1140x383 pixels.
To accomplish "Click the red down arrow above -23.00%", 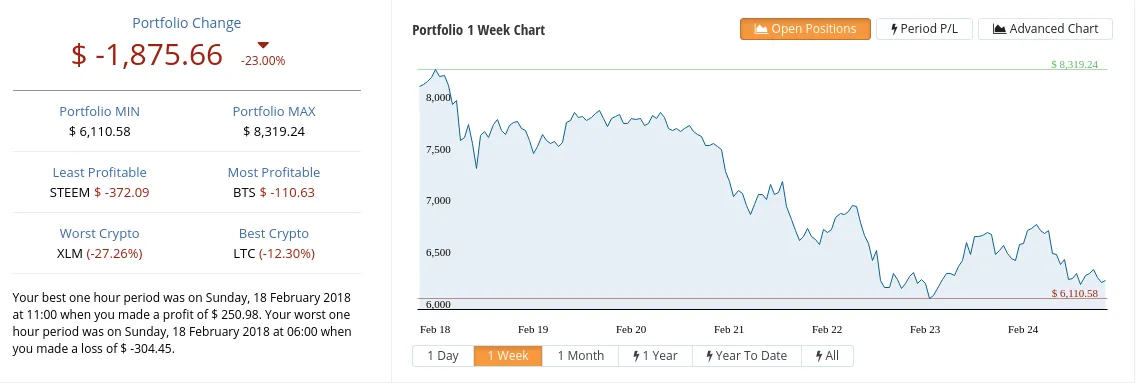I will (x=263, y=45).
